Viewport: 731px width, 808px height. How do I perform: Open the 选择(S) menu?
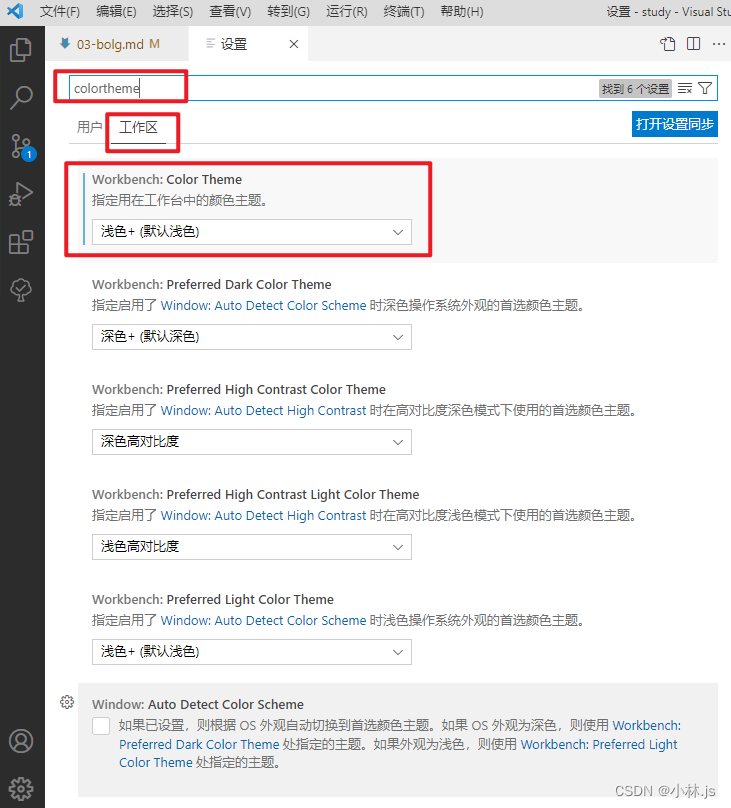(173, 11)
